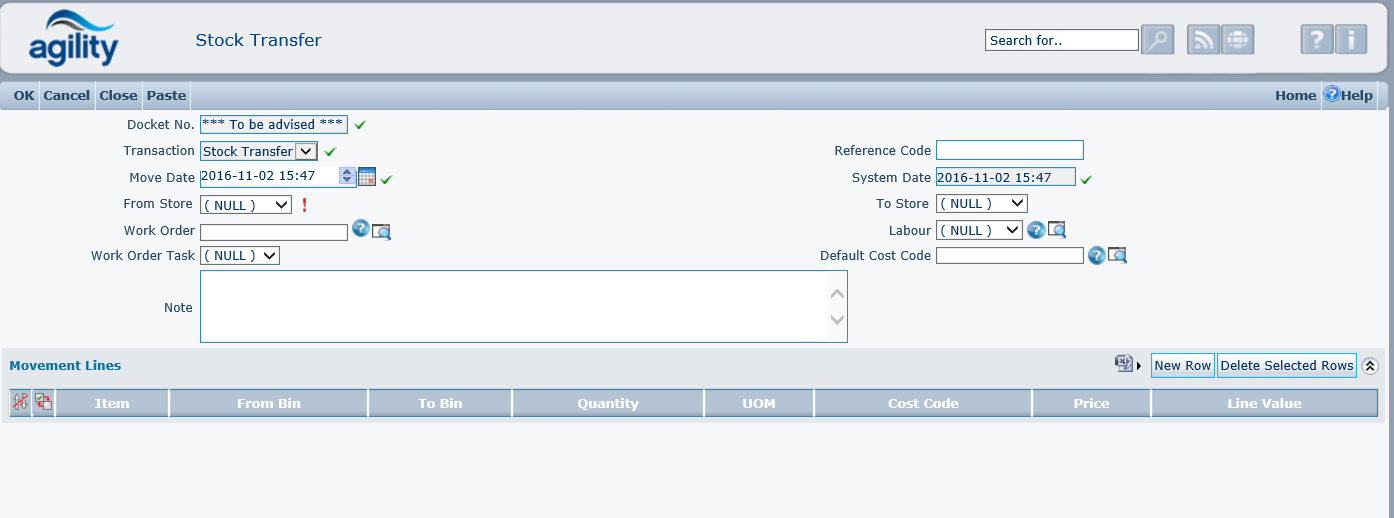Click the Delete Selected Rows button
The width and height of the screenshot is (1394, 518).
1286,366
